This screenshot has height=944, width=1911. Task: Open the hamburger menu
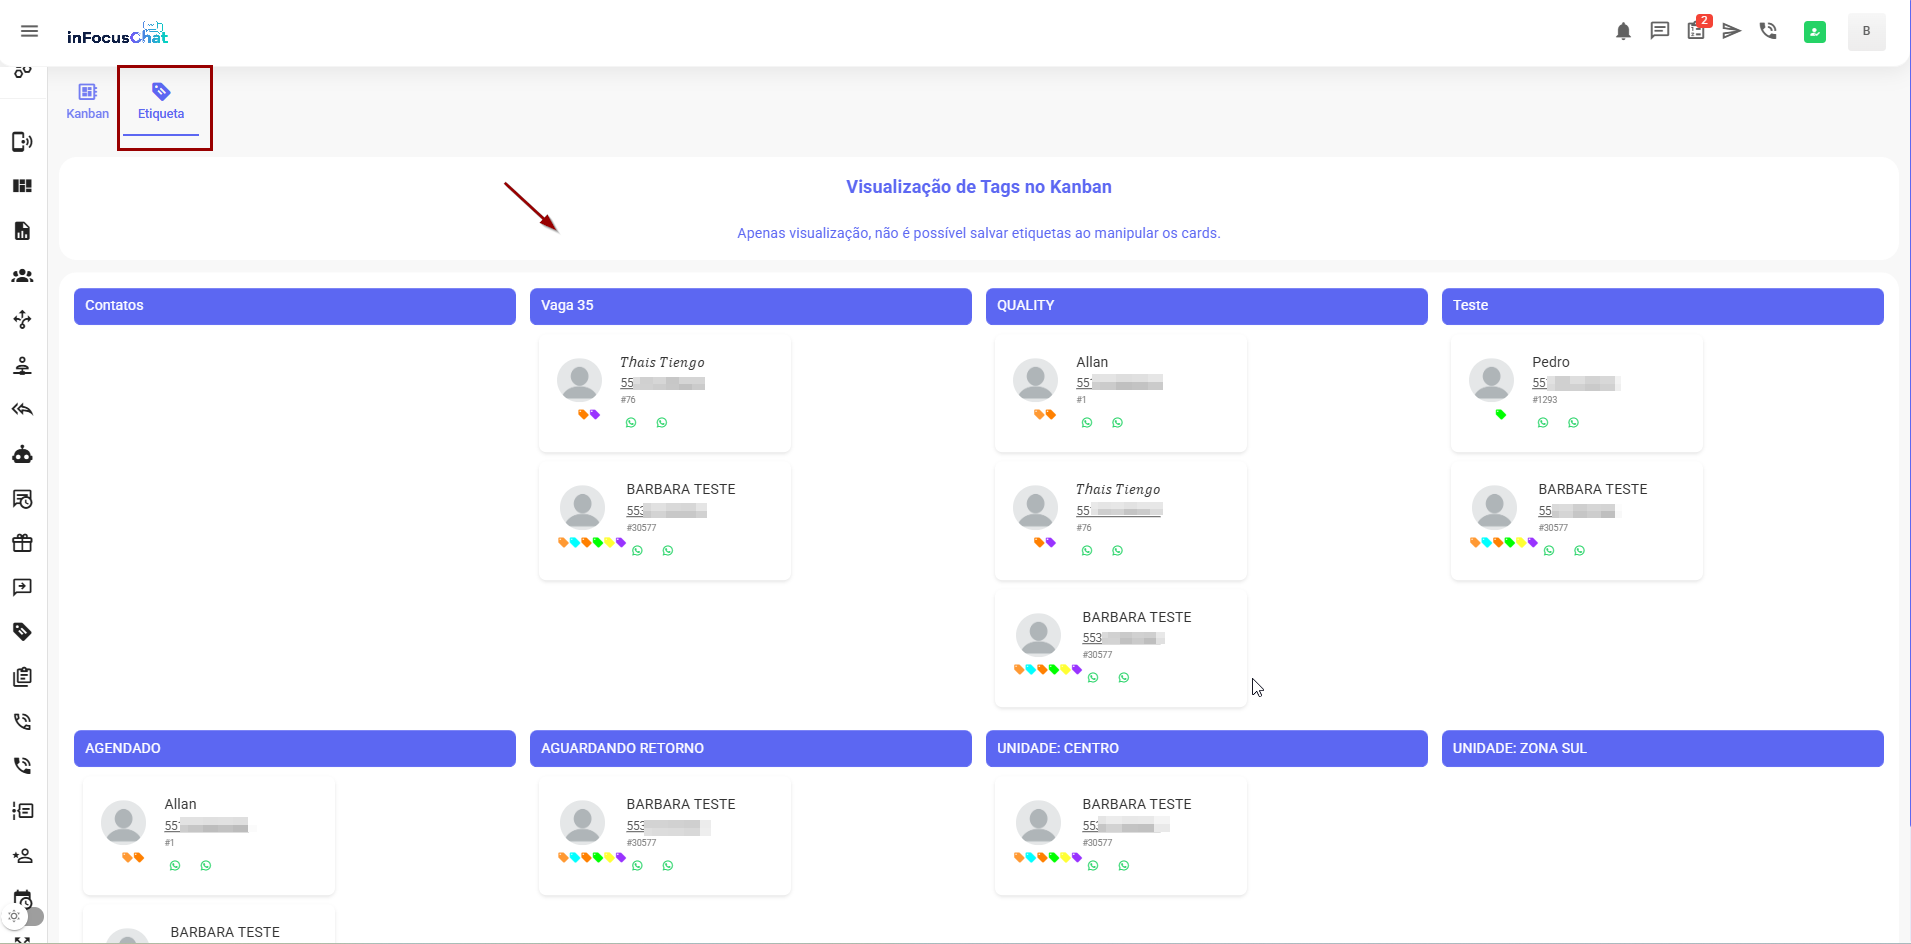point(29,31)
